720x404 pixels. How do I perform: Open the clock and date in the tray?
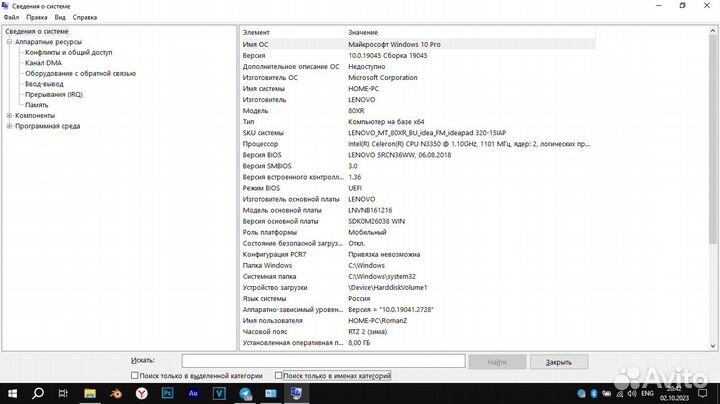tap(675, 393)
